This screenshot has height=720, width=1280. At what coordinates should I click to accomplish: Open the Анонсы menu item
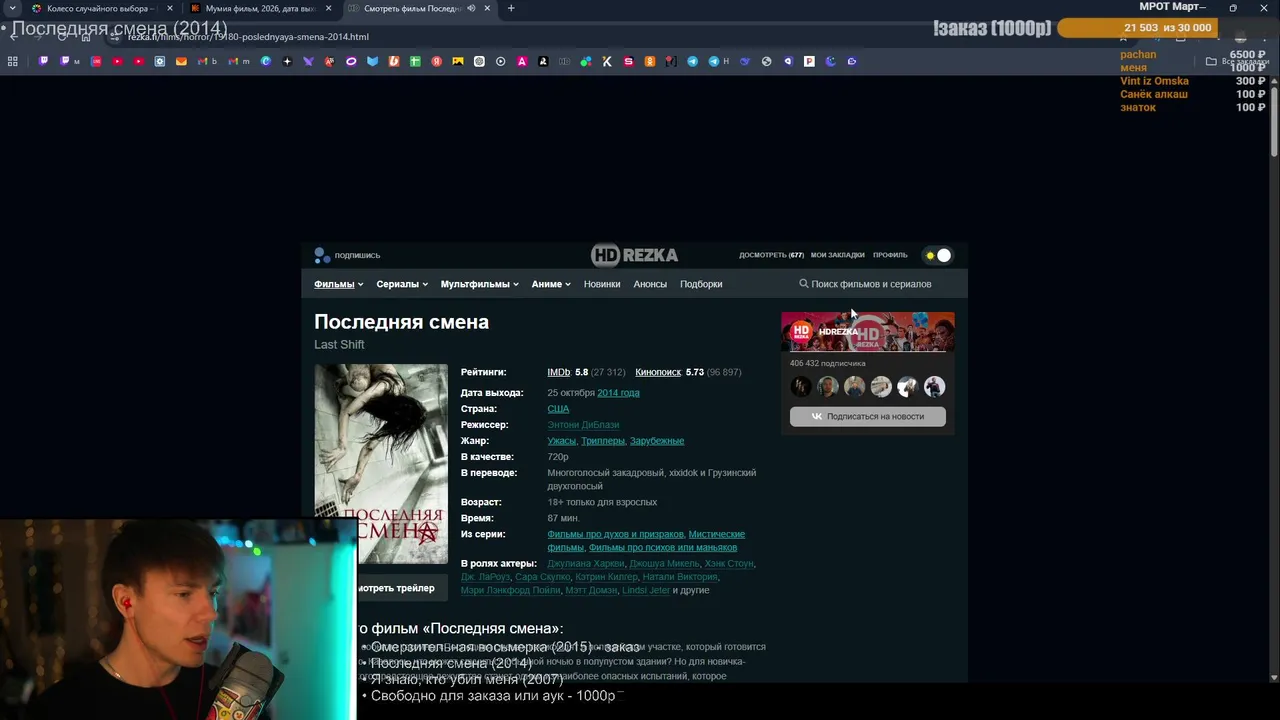[x=650, y=284]
